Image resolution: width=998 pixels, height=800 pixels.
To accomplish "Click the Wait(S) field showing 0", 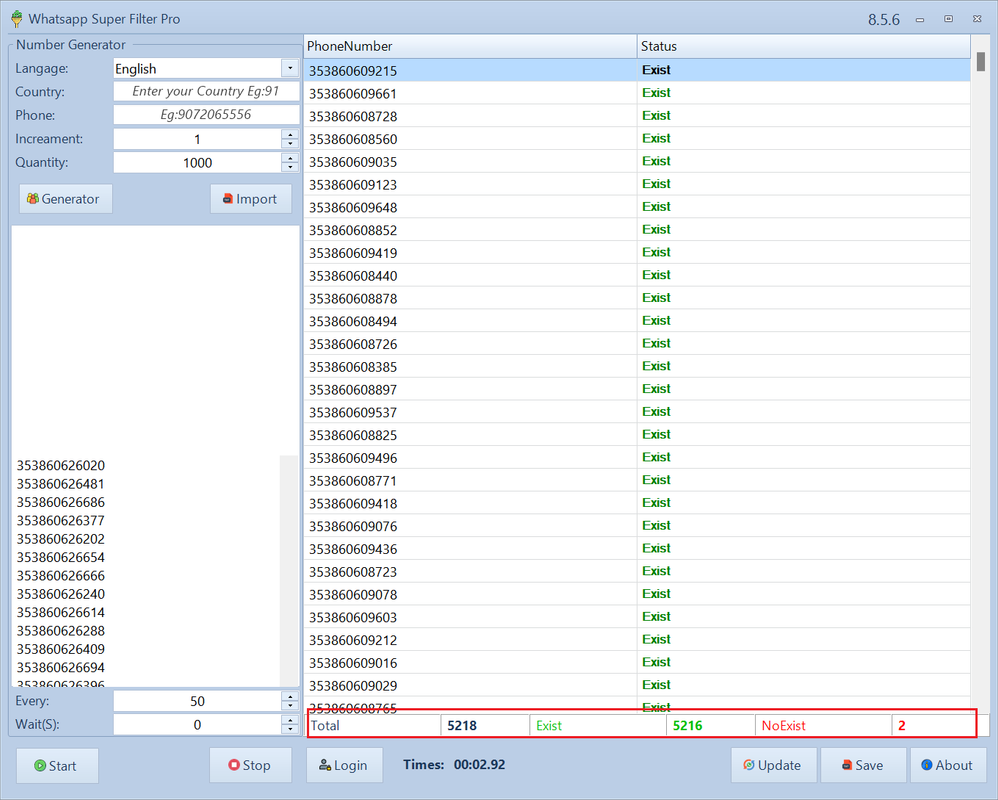I will point(197,724).
